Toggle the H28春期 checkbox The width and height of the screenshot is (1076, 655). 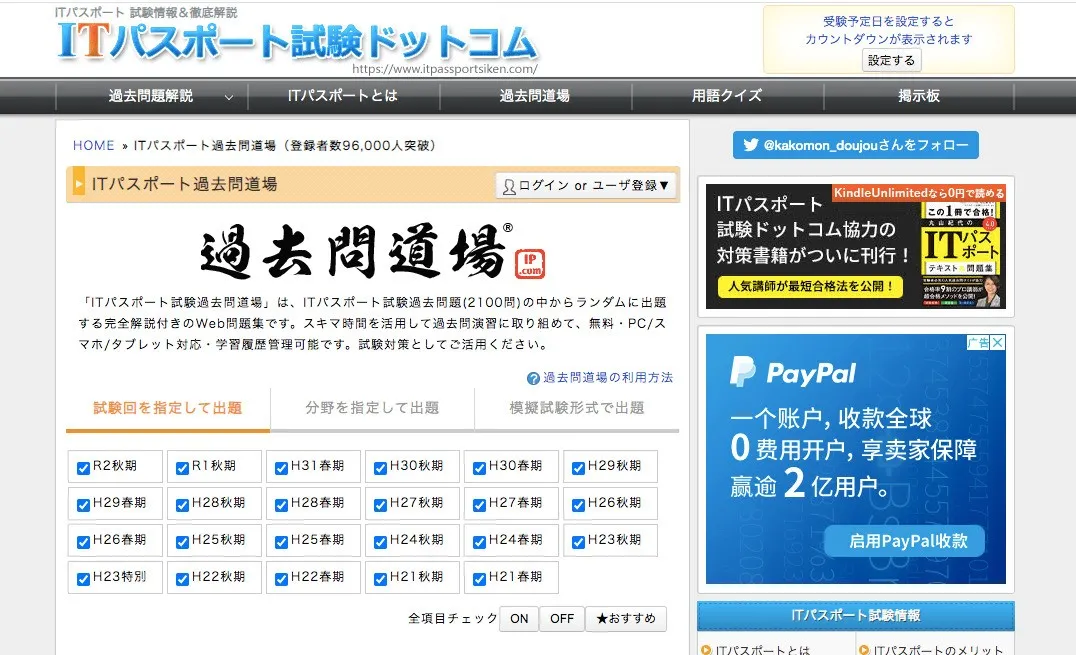point(281,505)
